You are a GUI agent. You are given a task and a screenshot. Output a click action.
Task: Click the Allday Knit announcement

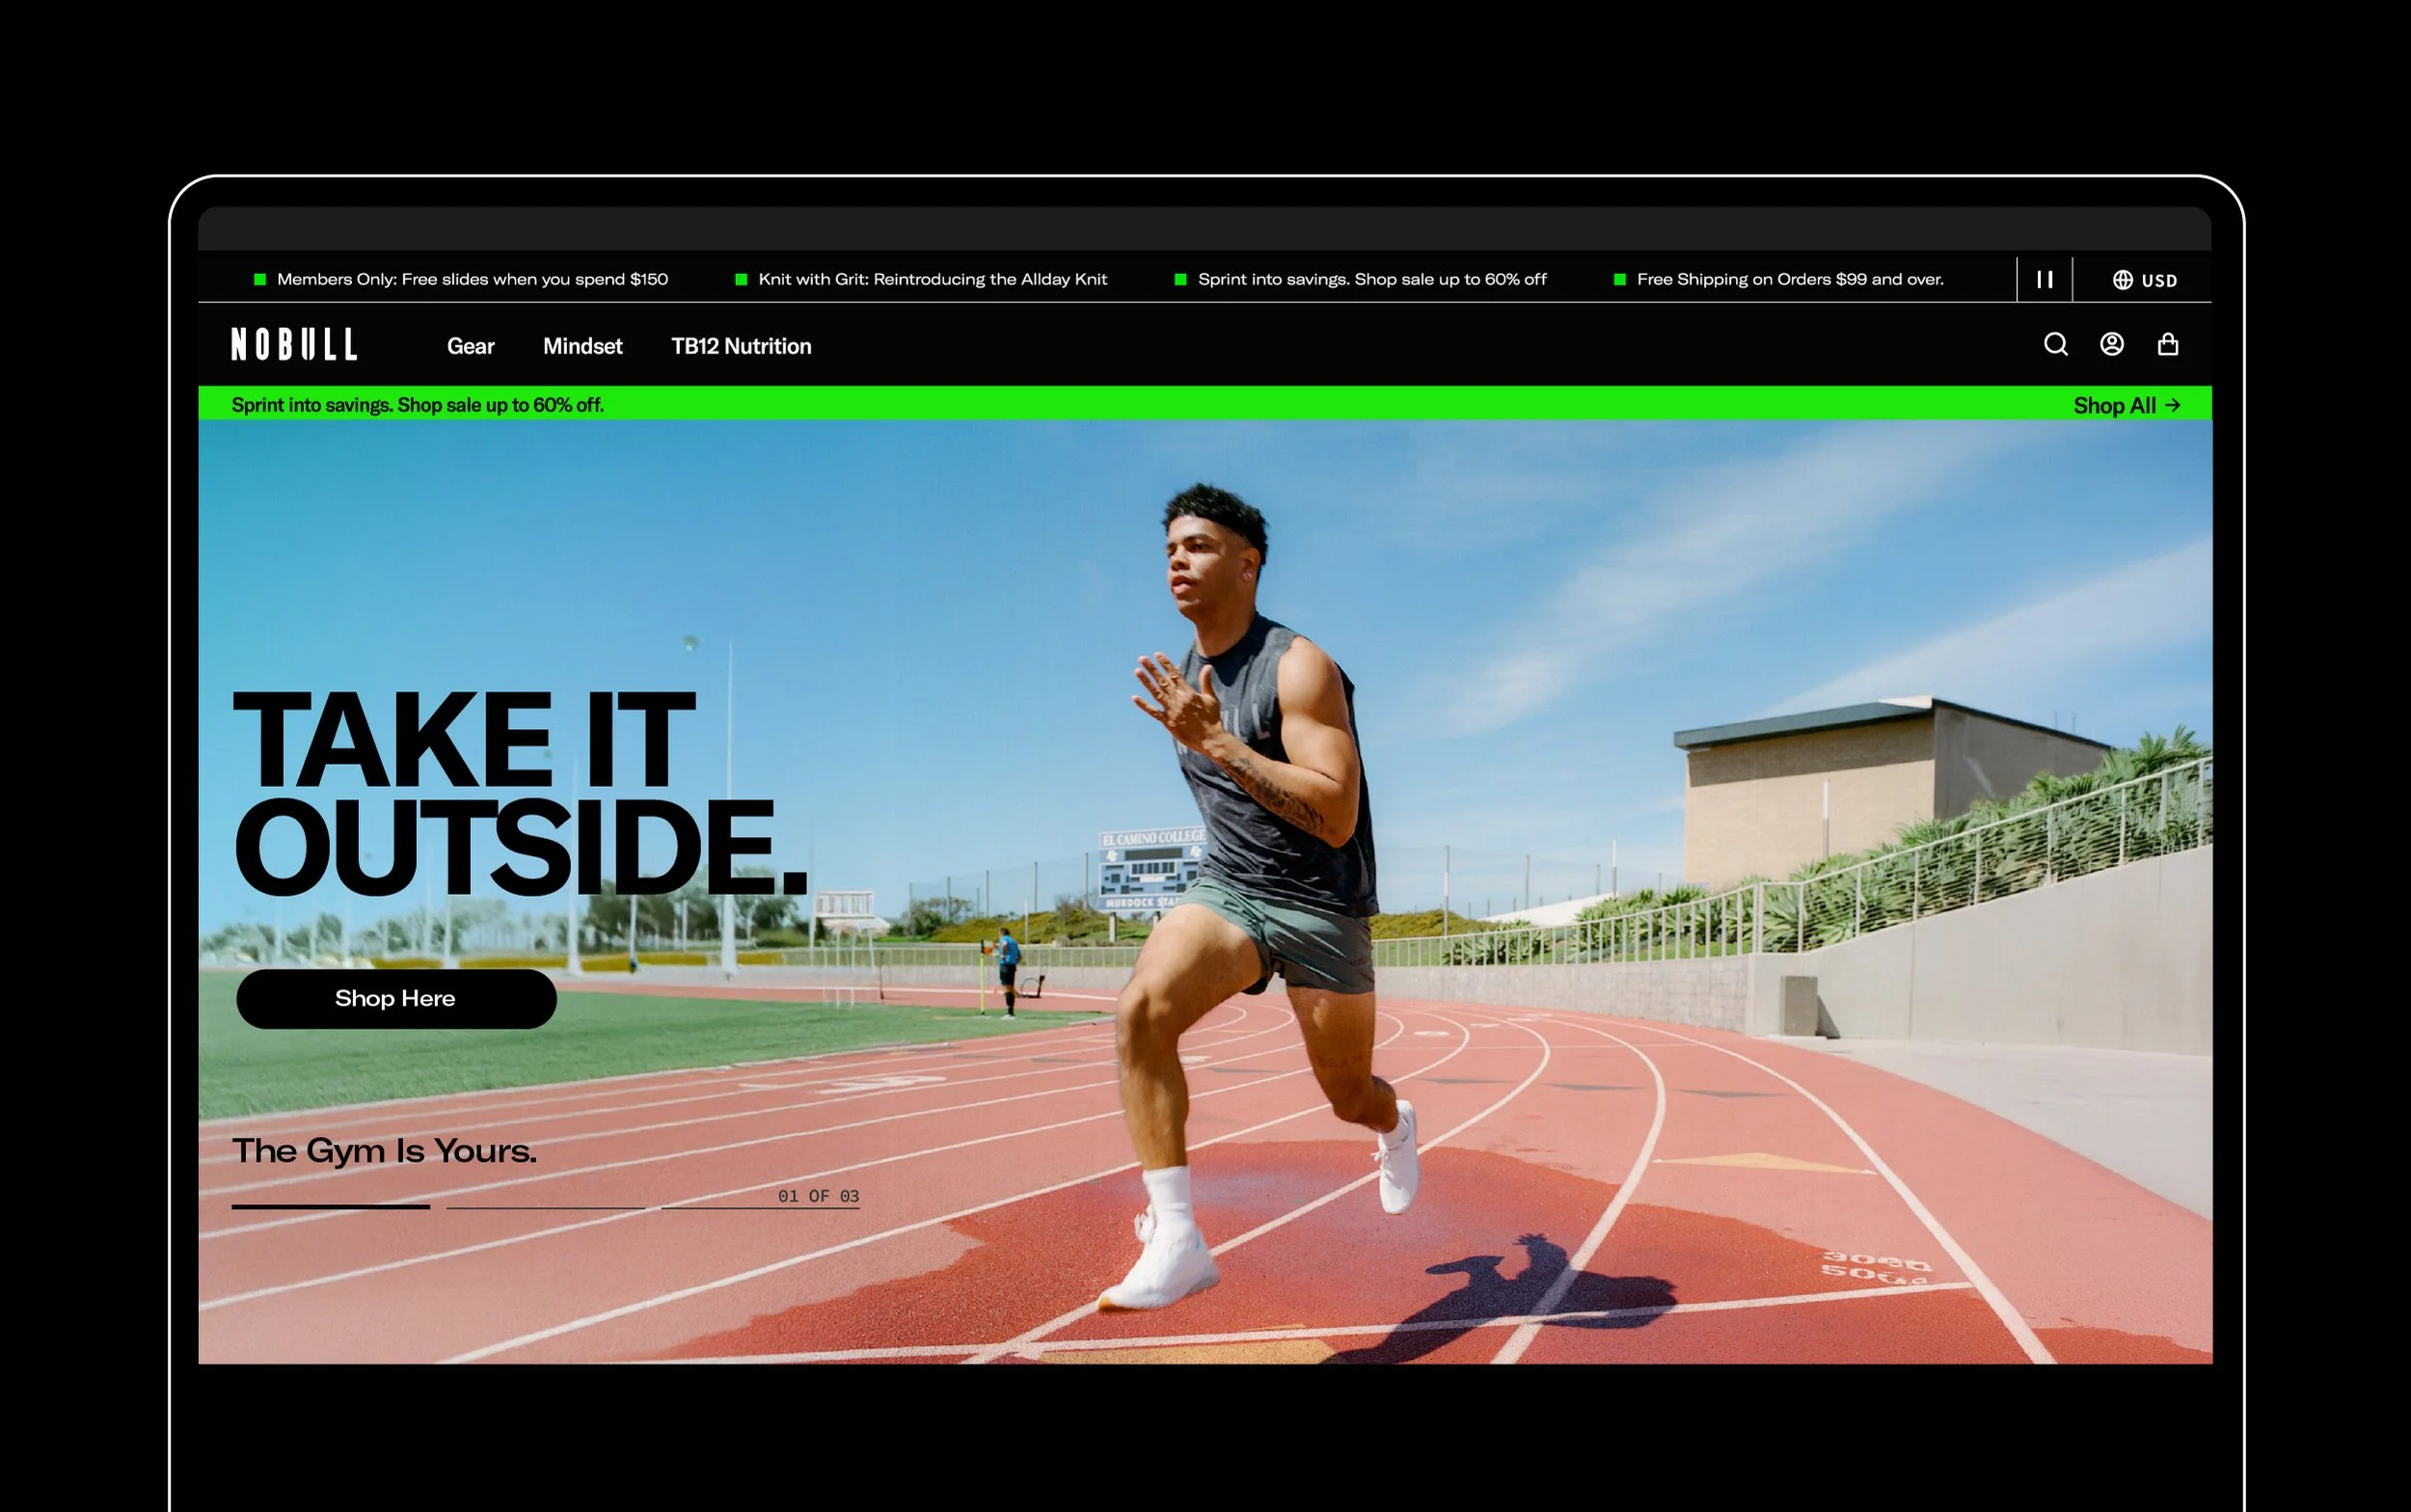pos(932,279)
